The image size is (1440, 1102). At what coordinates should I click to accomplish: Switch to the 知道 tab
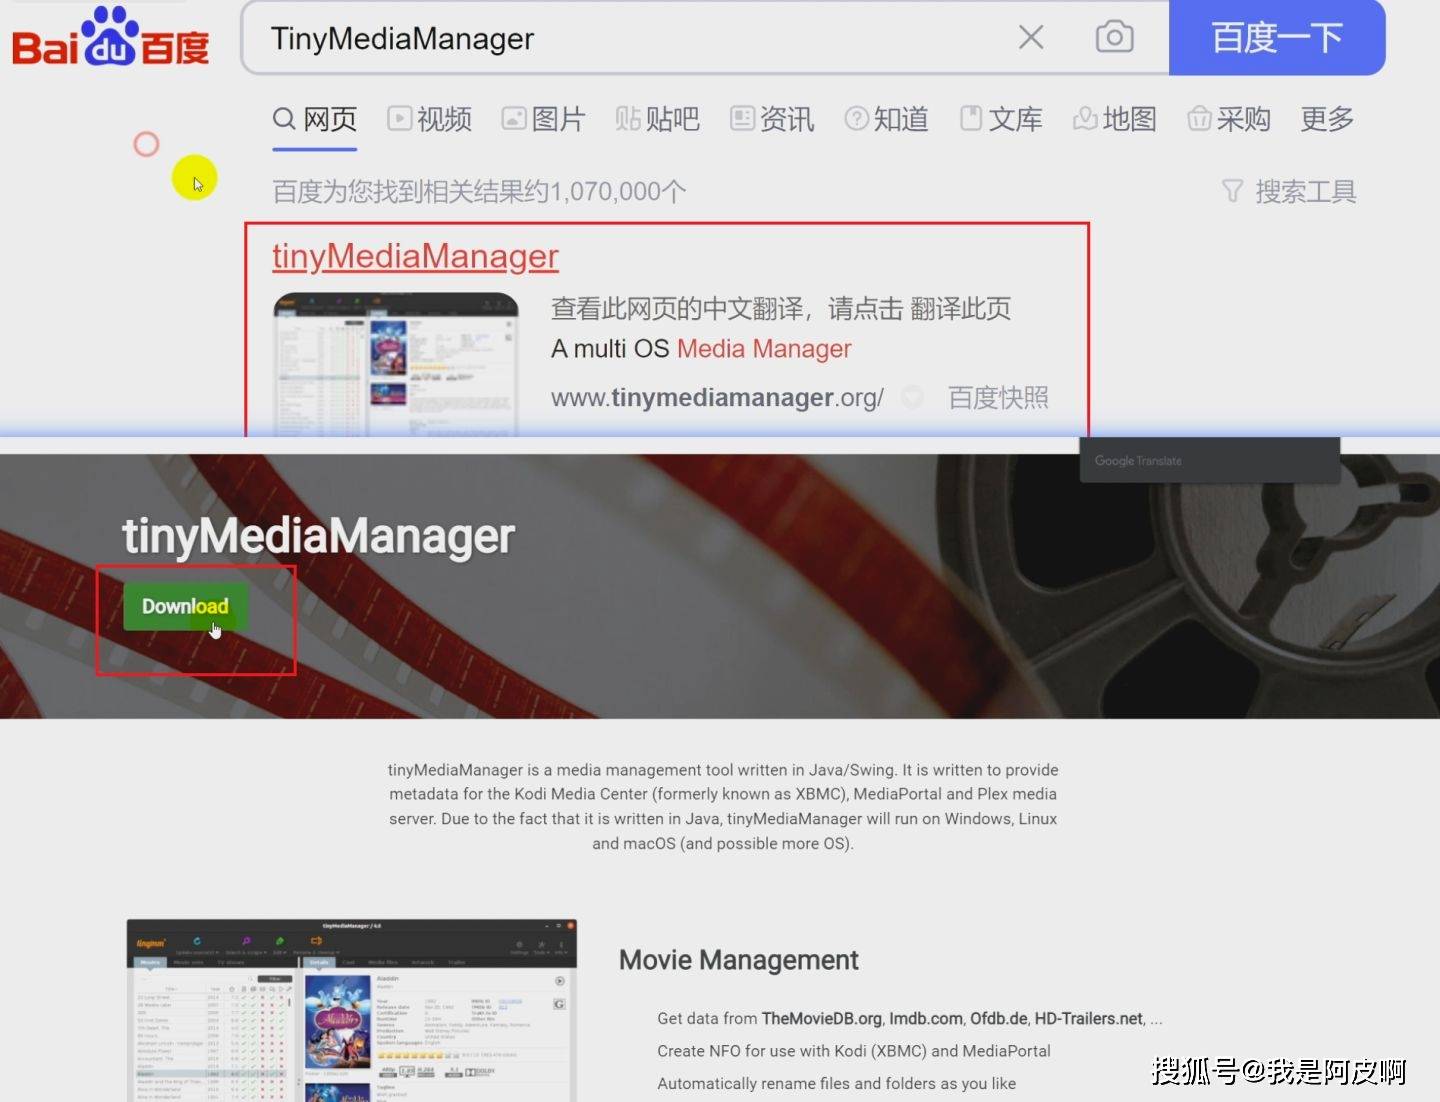pyautogui.click(x=887, y=119)
